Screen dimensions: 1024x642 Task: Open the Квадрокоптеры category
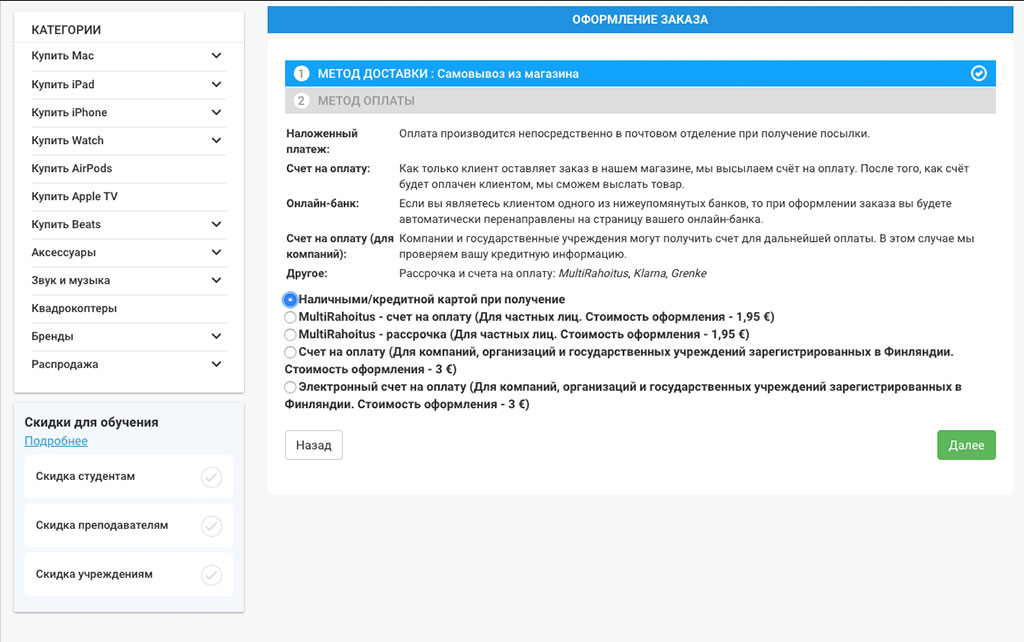click(x=74, y=308)
